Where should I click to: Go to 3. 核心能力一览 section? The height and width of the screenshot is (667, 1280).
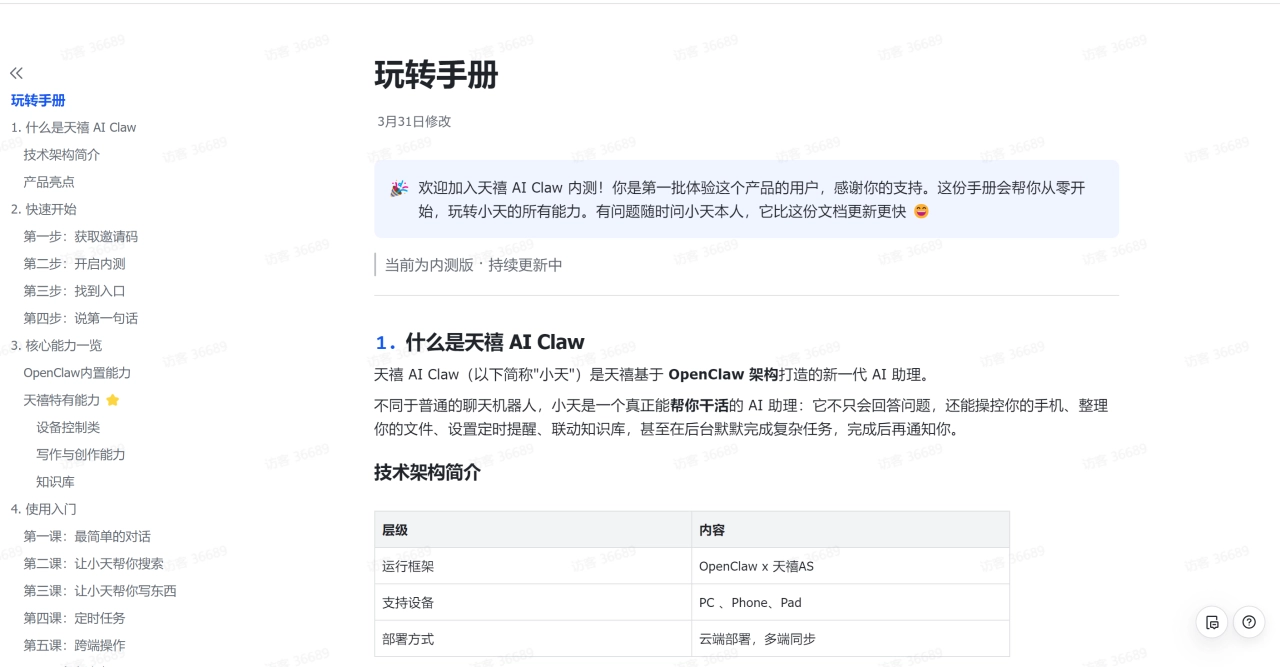56,345
